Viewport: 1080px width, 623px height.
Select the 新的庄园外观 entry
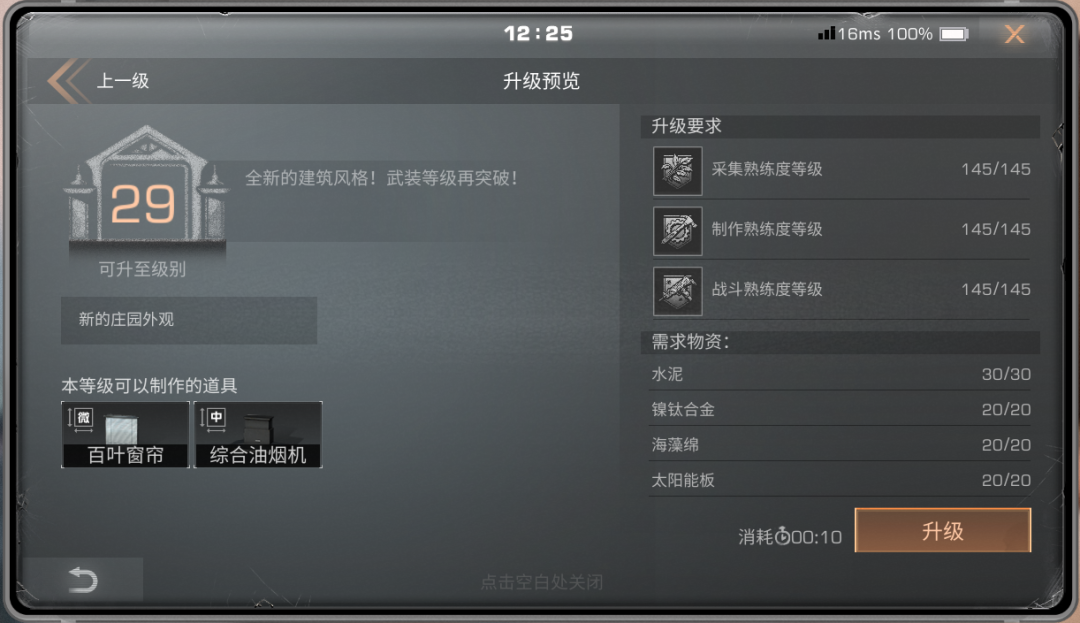(x=189, y=320)
